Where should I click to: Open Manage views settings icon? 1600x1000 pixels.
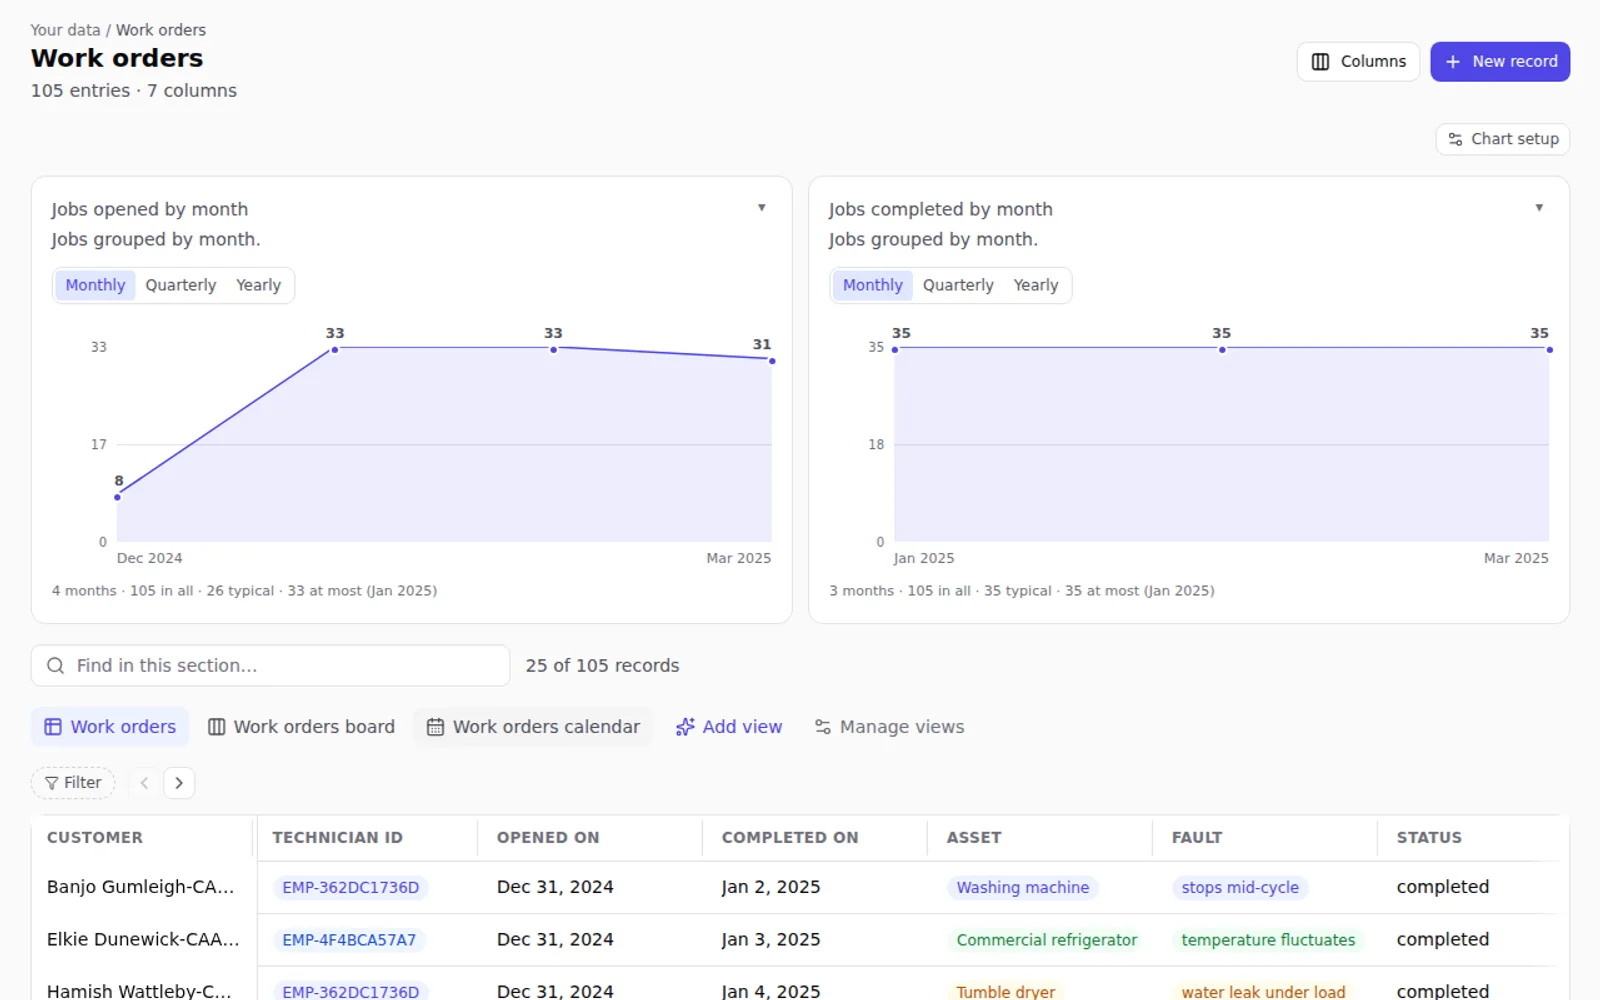823,727
